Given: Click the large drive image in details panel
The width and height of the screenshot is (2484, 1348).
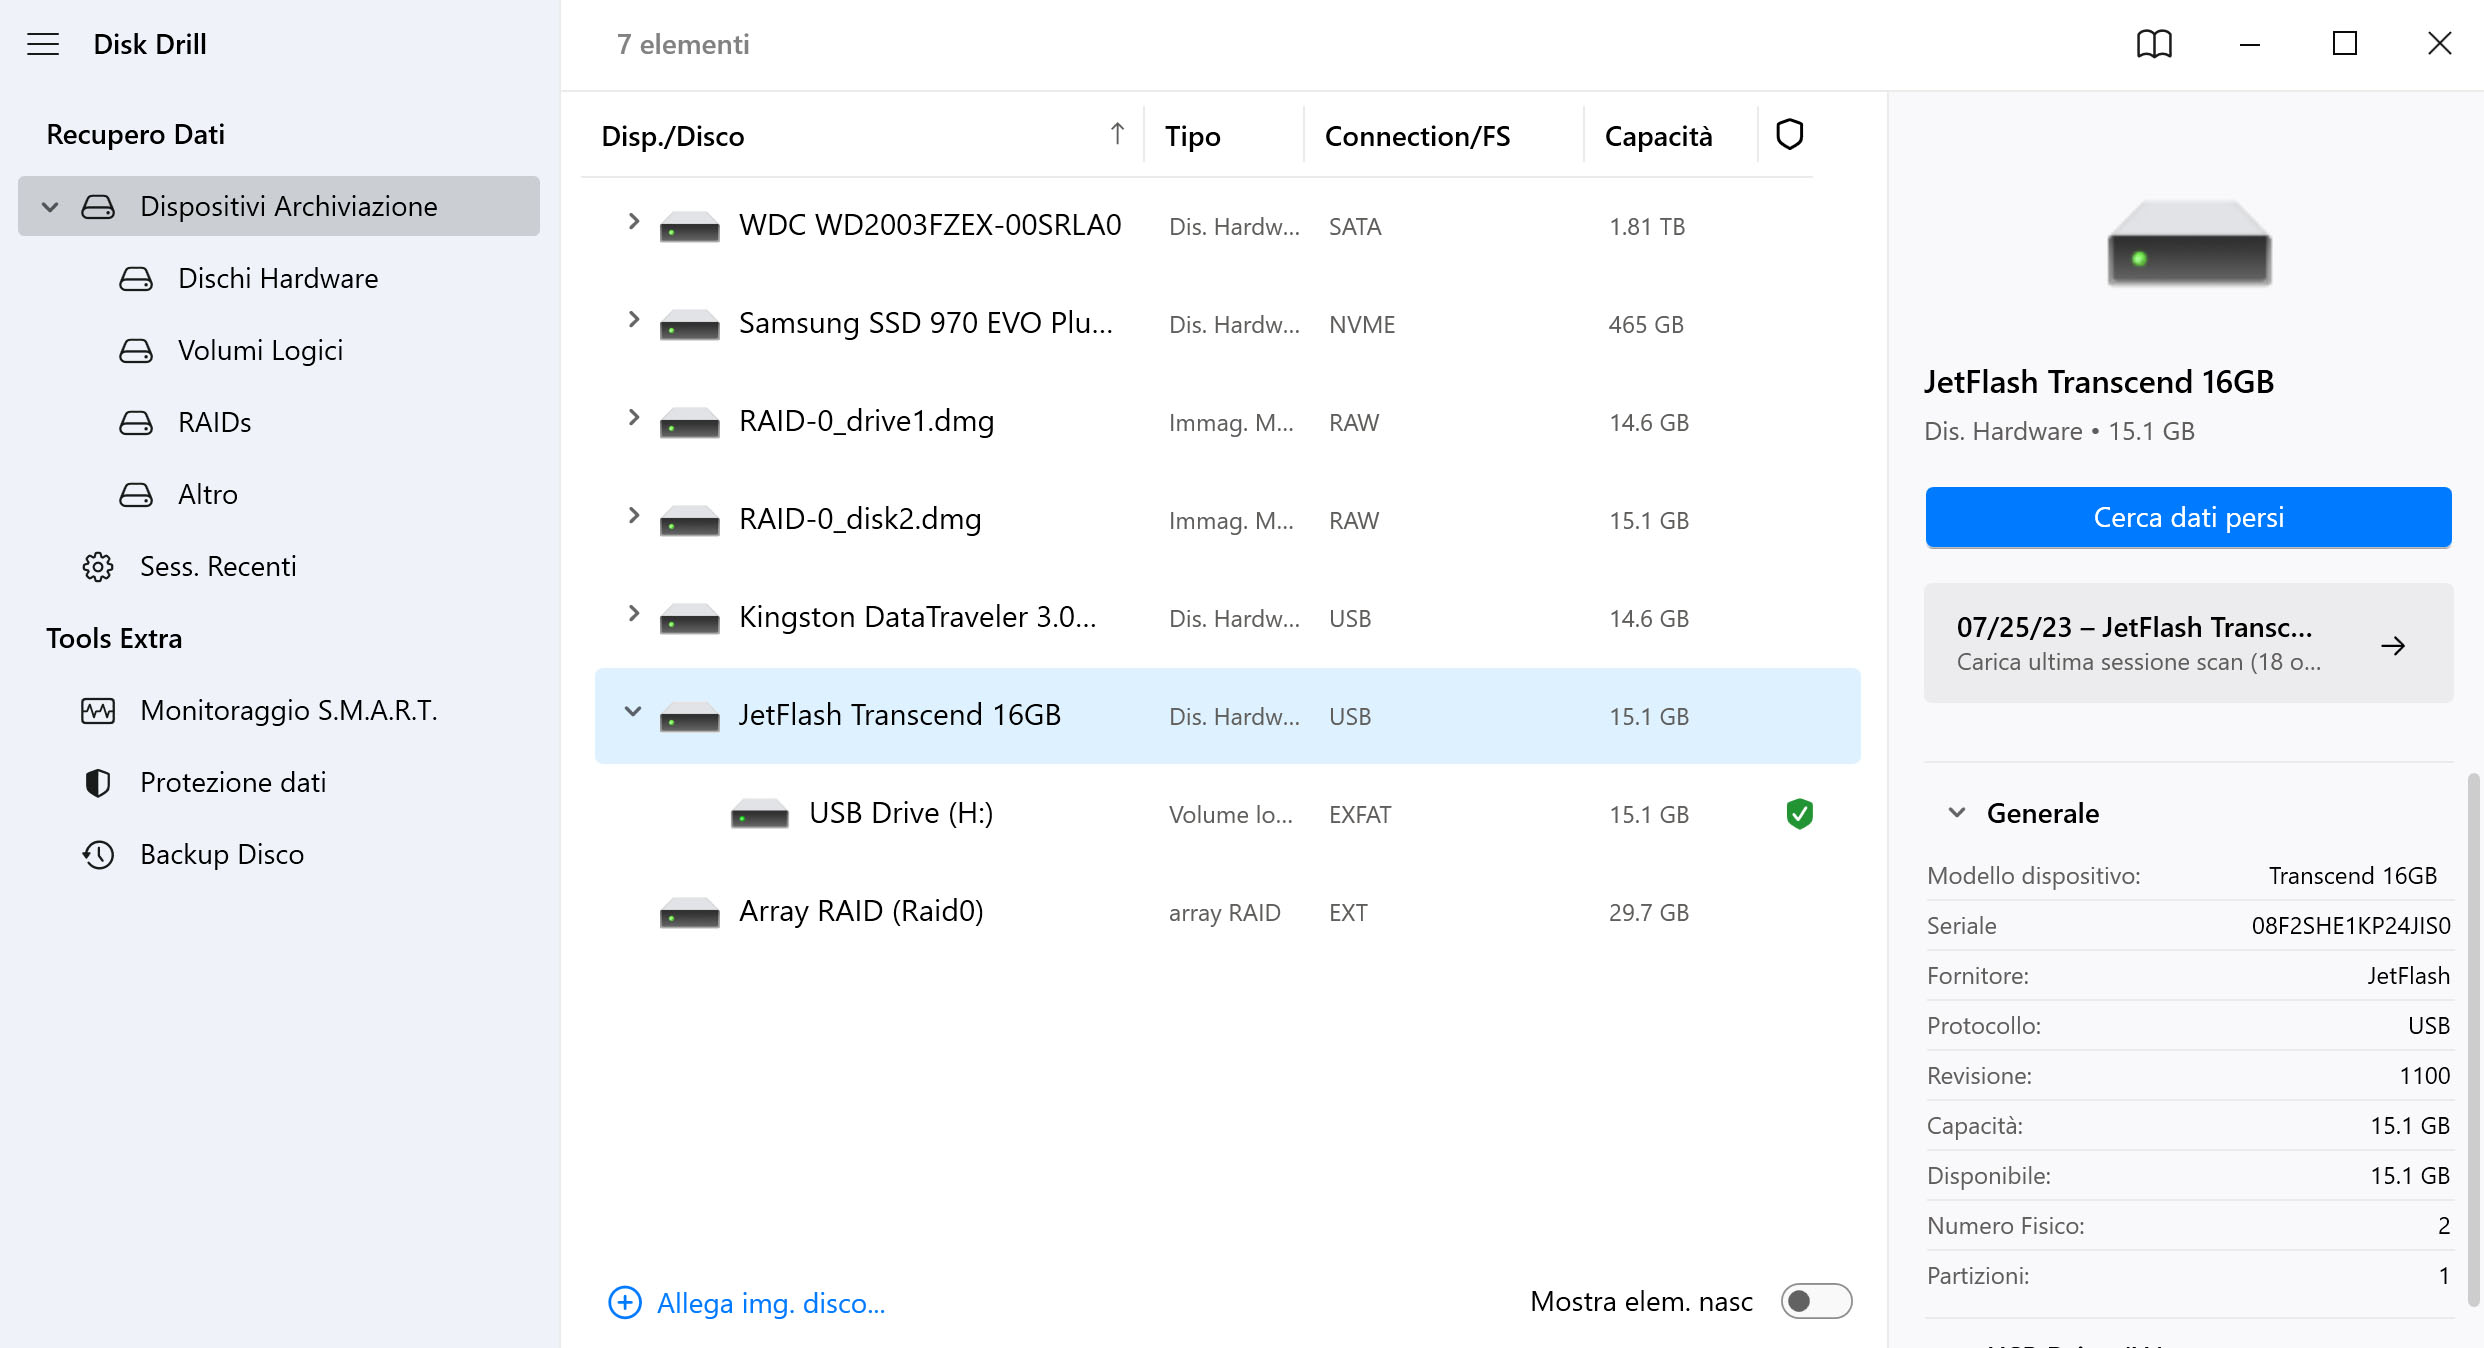Looking at the screenshot, I should click(2189, 244).
